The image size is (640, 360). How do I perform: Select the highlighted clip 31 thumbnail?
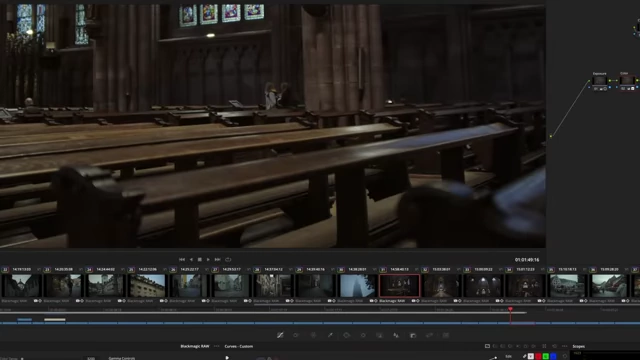pos(400,285)
